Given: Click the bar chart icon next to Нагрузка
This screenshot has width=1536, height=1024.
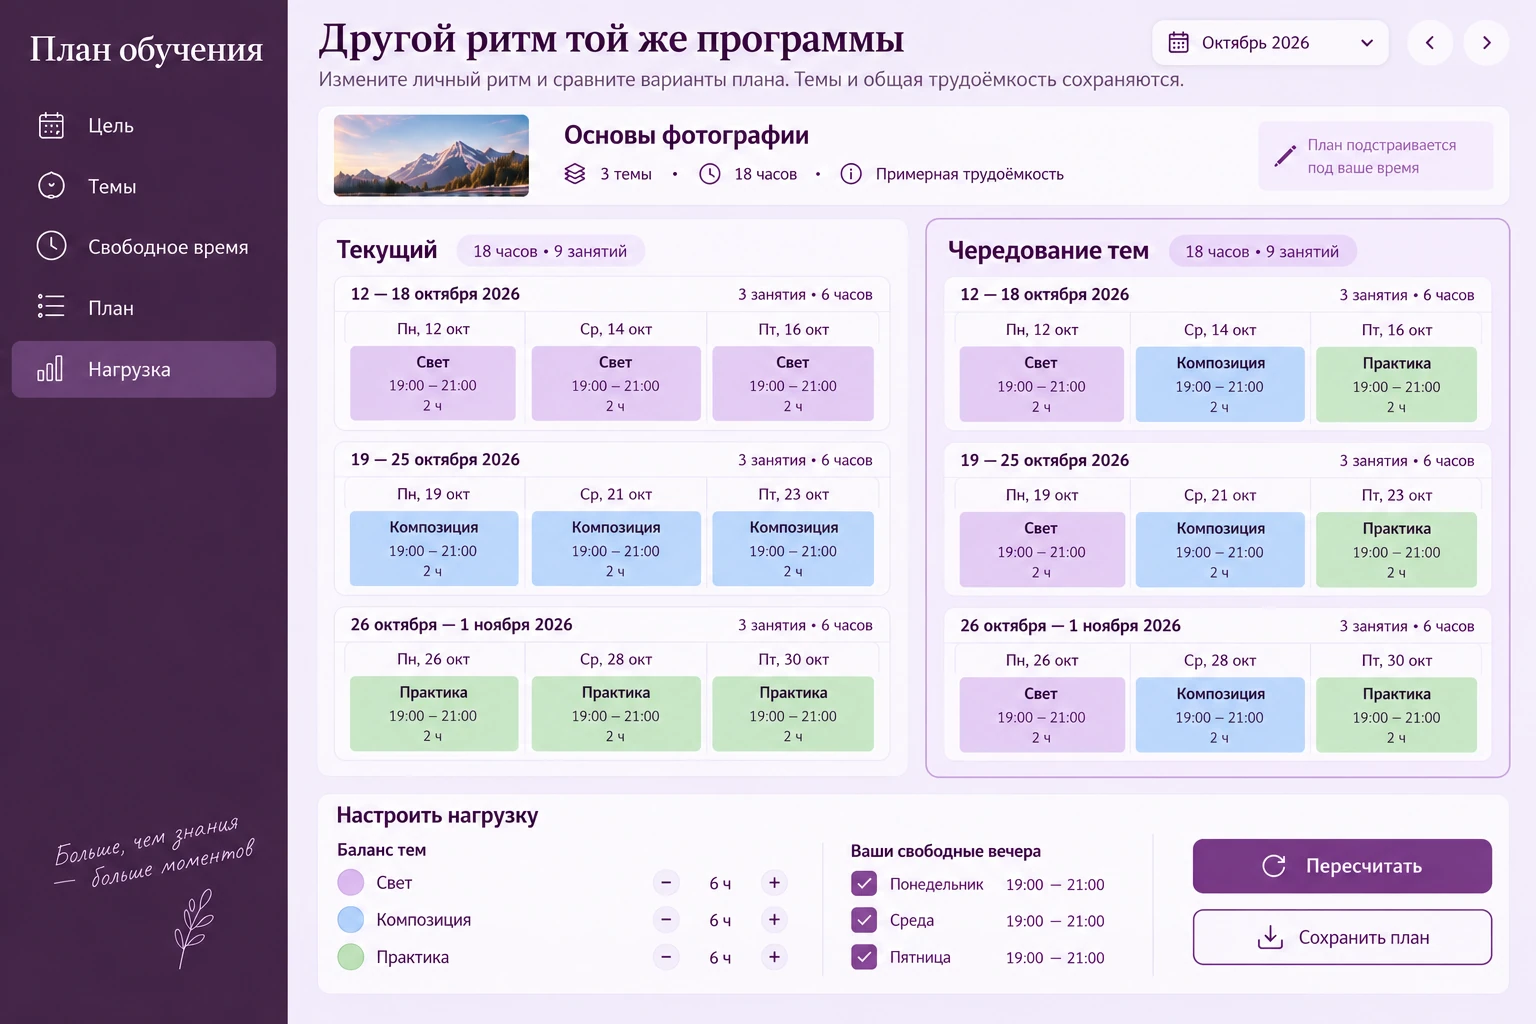Looking at the screenshot, I should click(50, 369).
